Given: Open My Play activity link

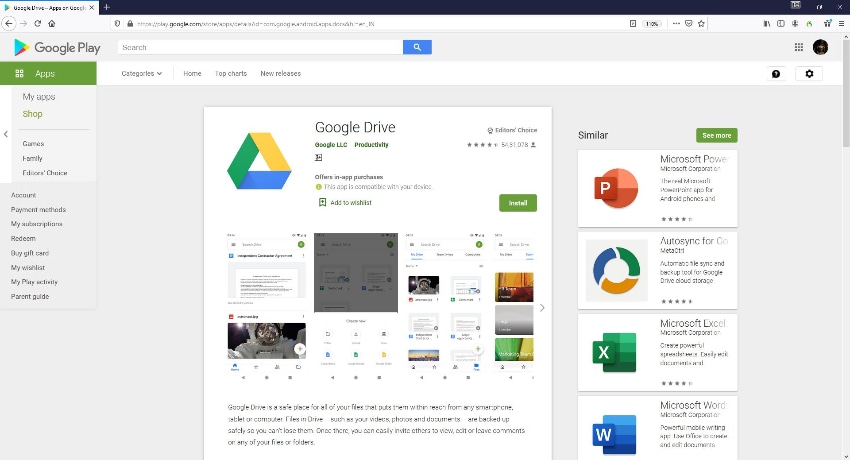Looking at the screenshot, I should pos(34,282).
